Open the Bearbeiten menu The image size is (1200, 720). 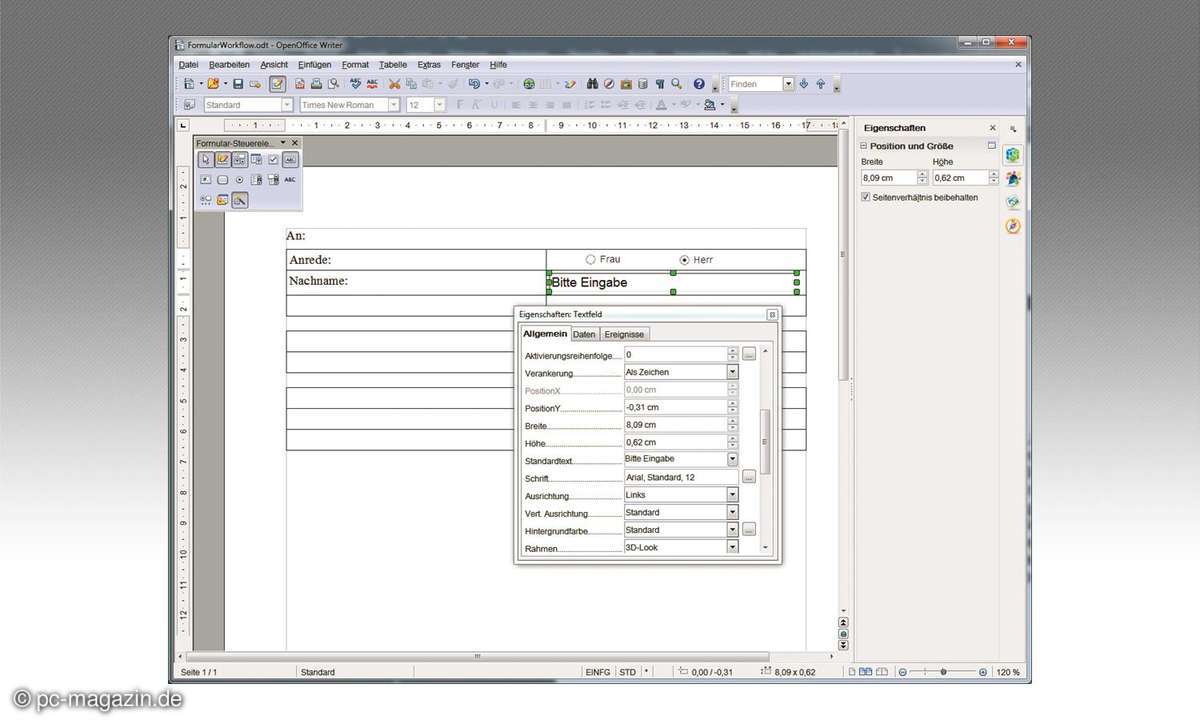pos(230,65)
